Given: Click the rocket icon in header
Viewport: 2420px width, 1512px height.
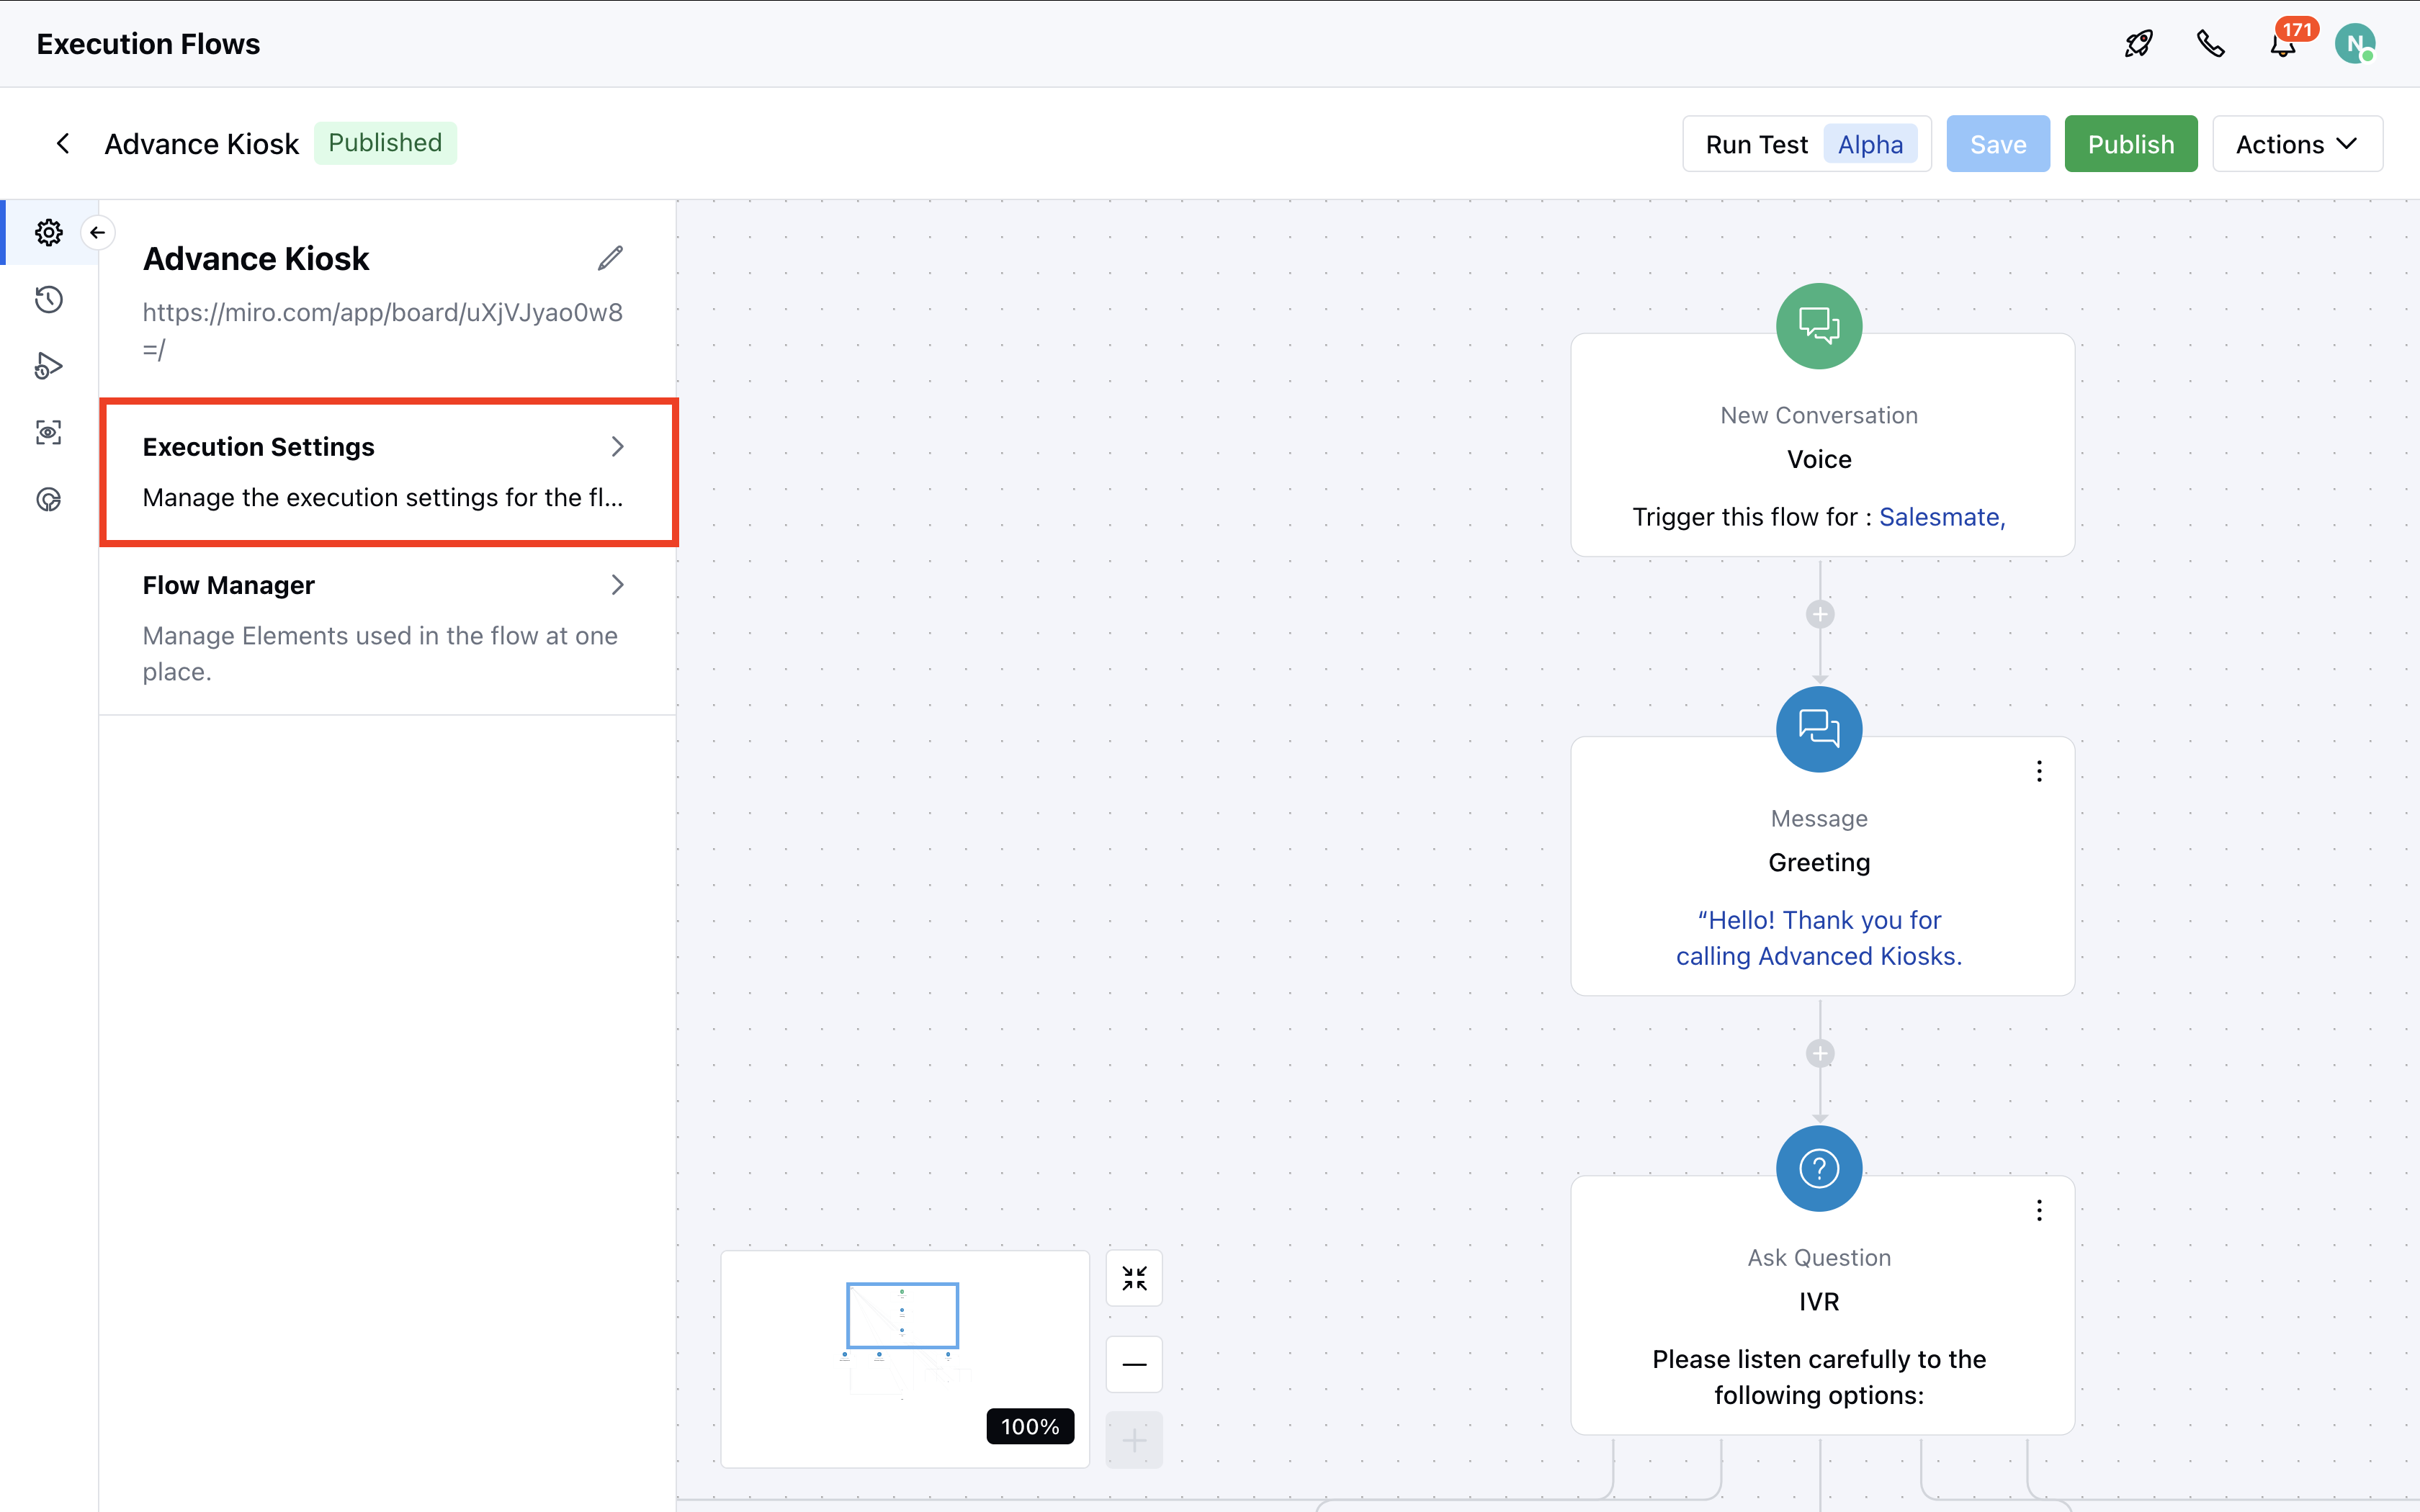Looking at the screenshot, I should [2138, 44].
